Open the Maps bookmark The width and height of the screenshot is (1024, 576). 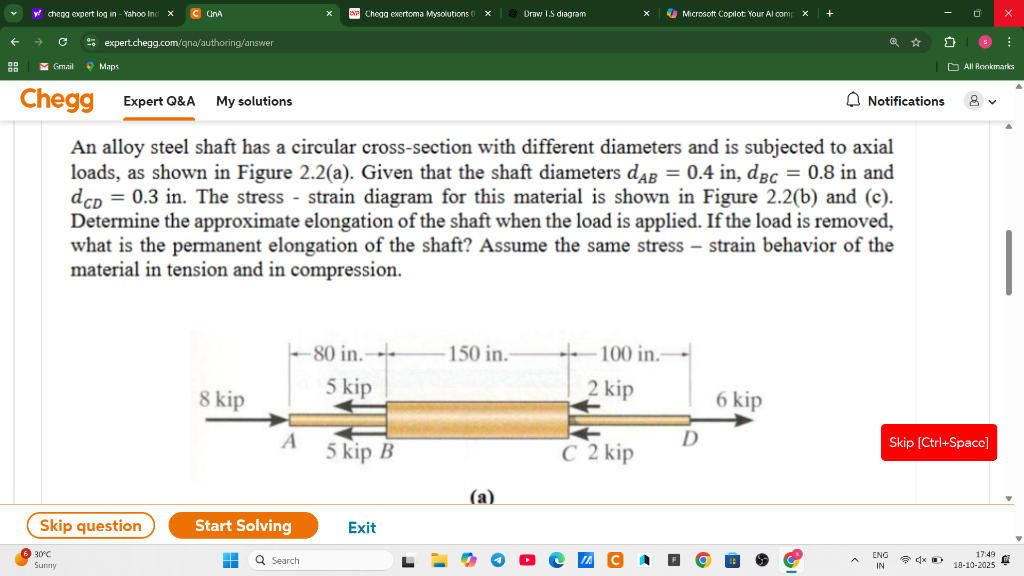pos(103,67)
